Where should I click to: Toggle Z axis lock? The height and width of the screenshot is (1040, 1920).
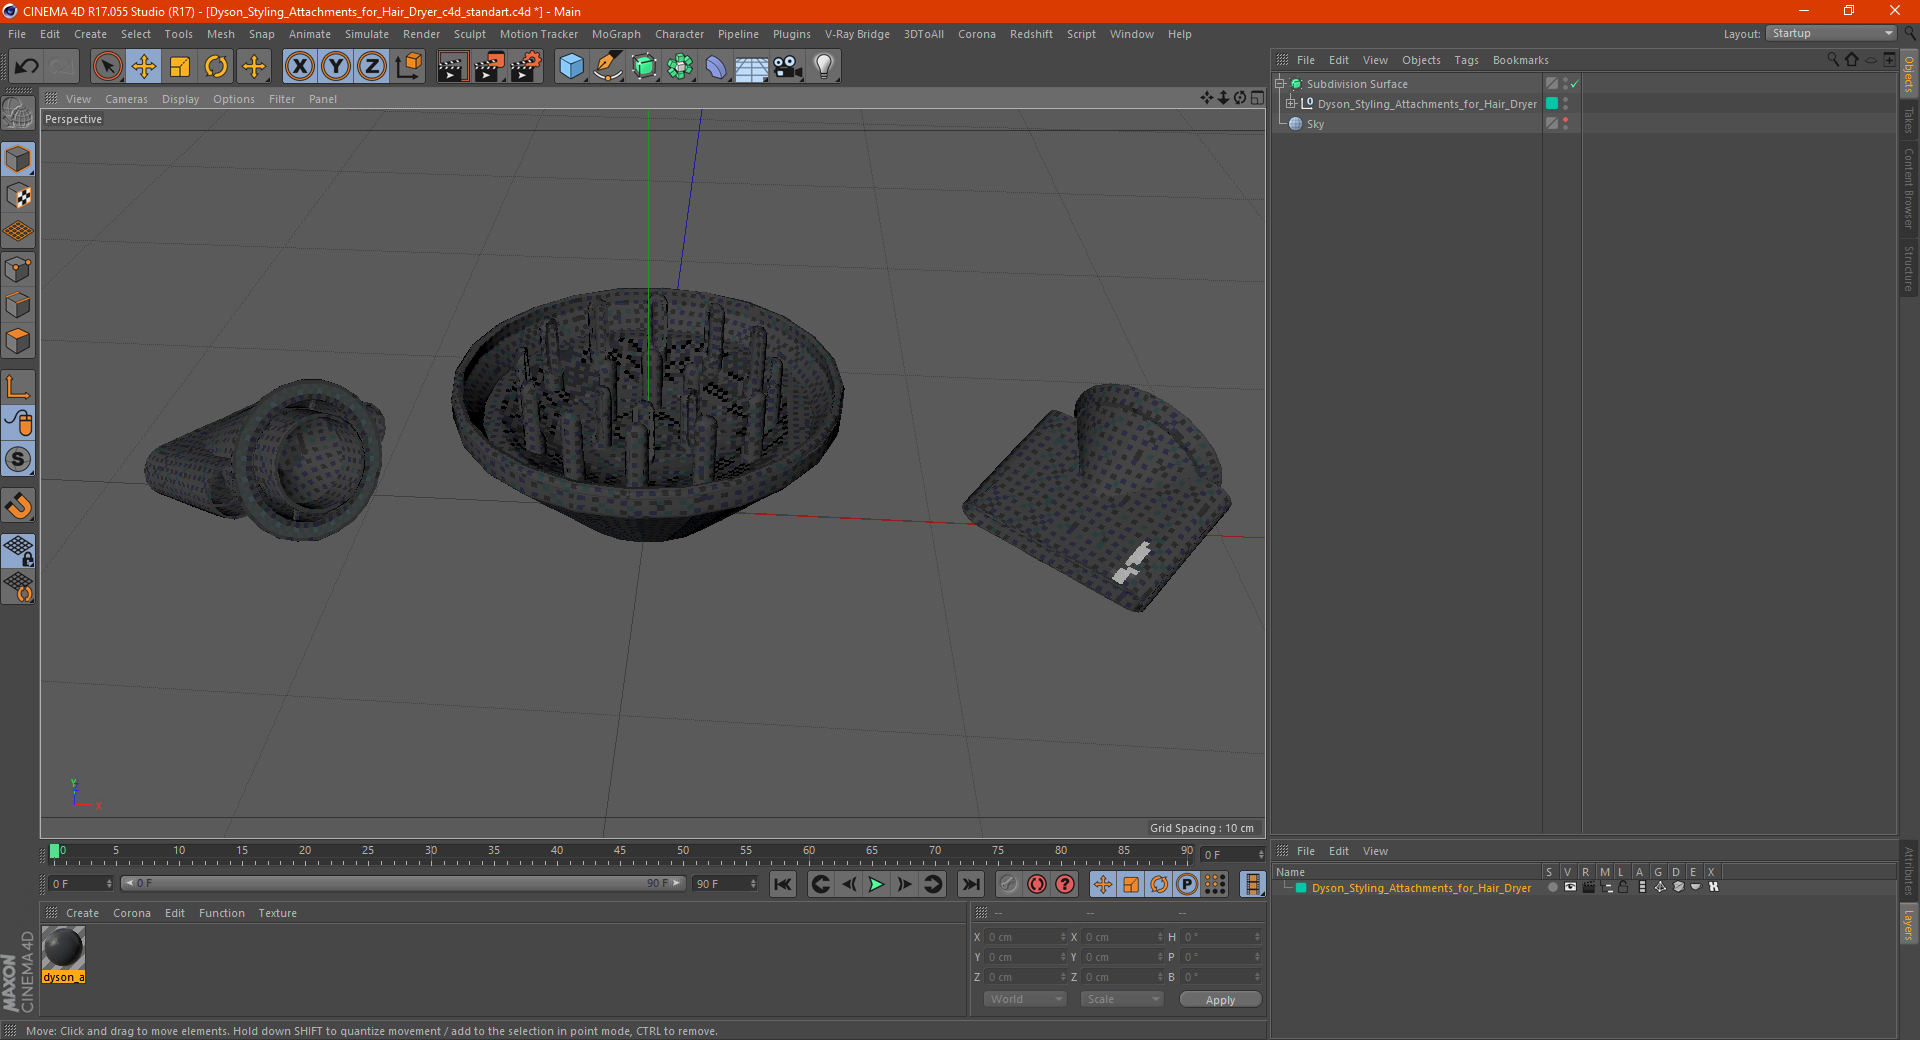tap(372, 67)
